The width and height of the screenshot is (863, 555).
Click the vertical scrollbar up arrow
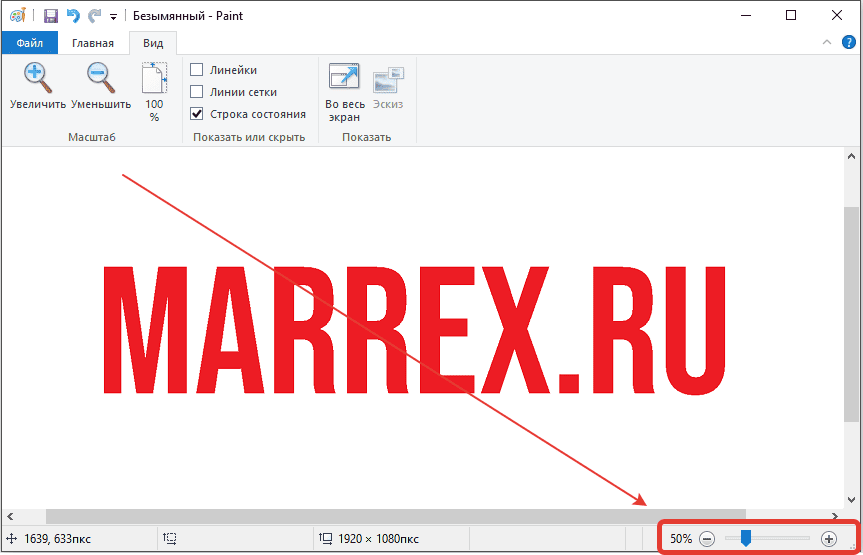(x=851, y=157)
